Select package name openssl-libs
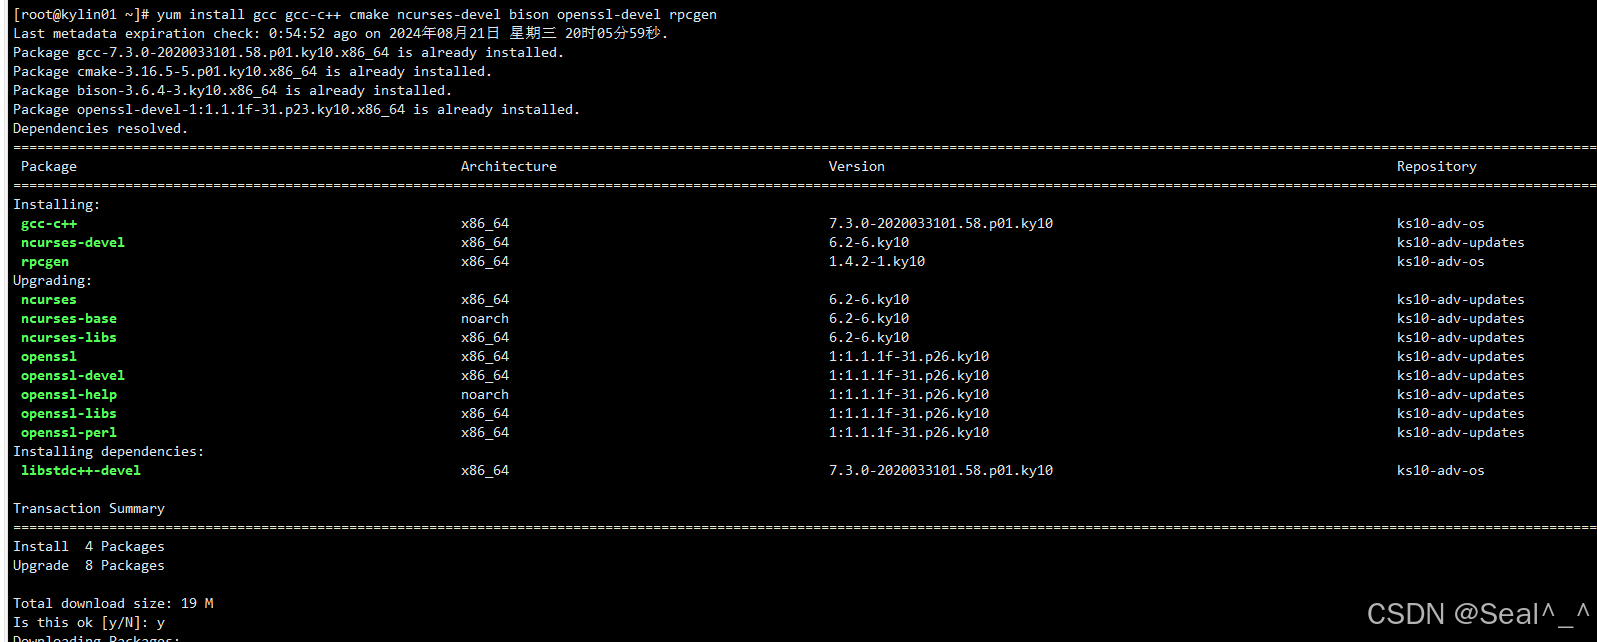Screen dimensions: 1597x642 coord(69,414)
